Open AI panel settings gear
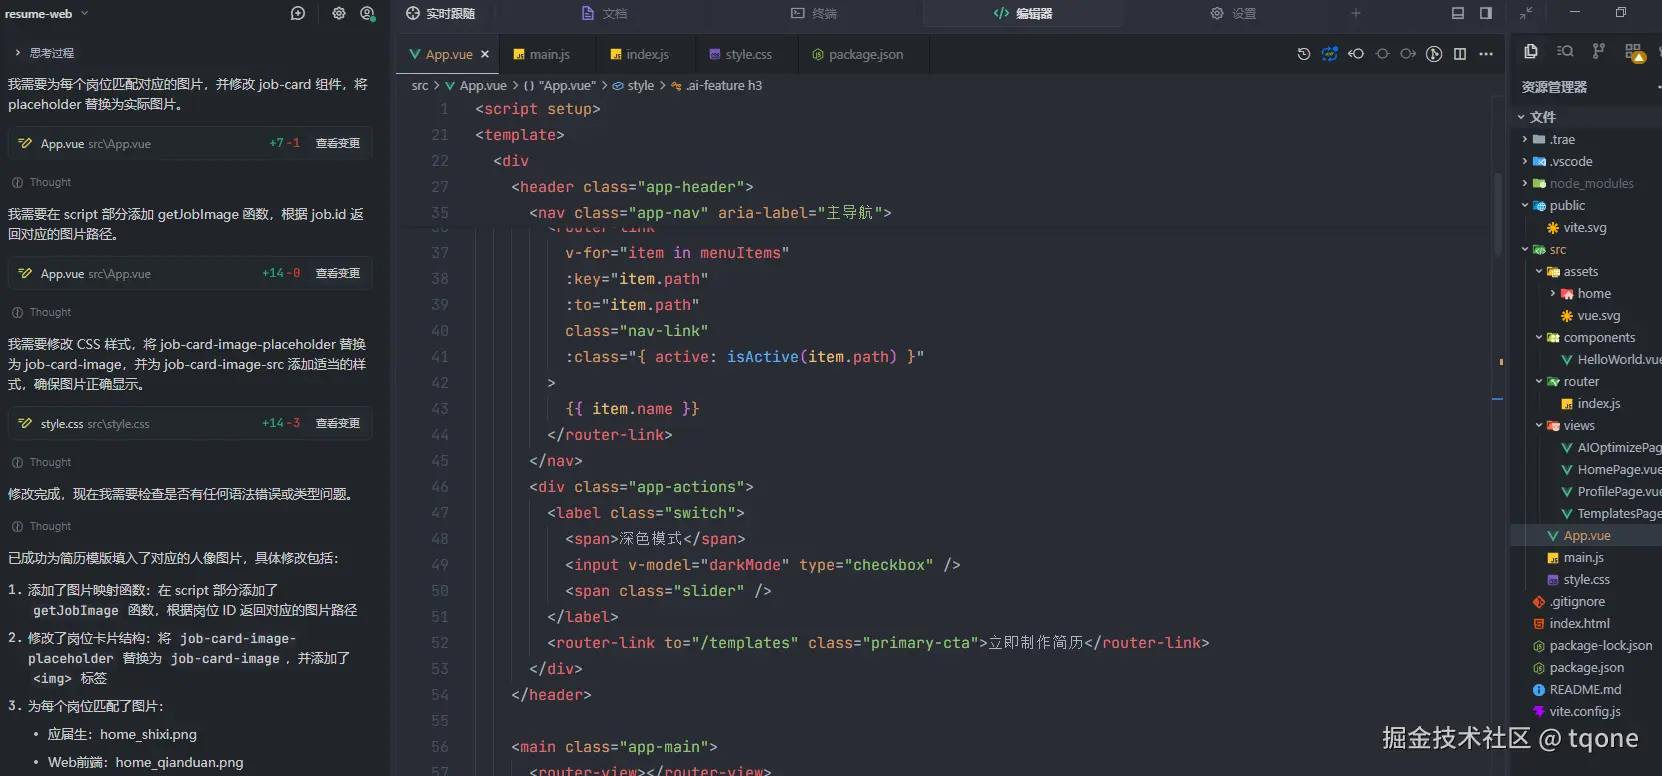1662x776 pixels. pos(339,13)
